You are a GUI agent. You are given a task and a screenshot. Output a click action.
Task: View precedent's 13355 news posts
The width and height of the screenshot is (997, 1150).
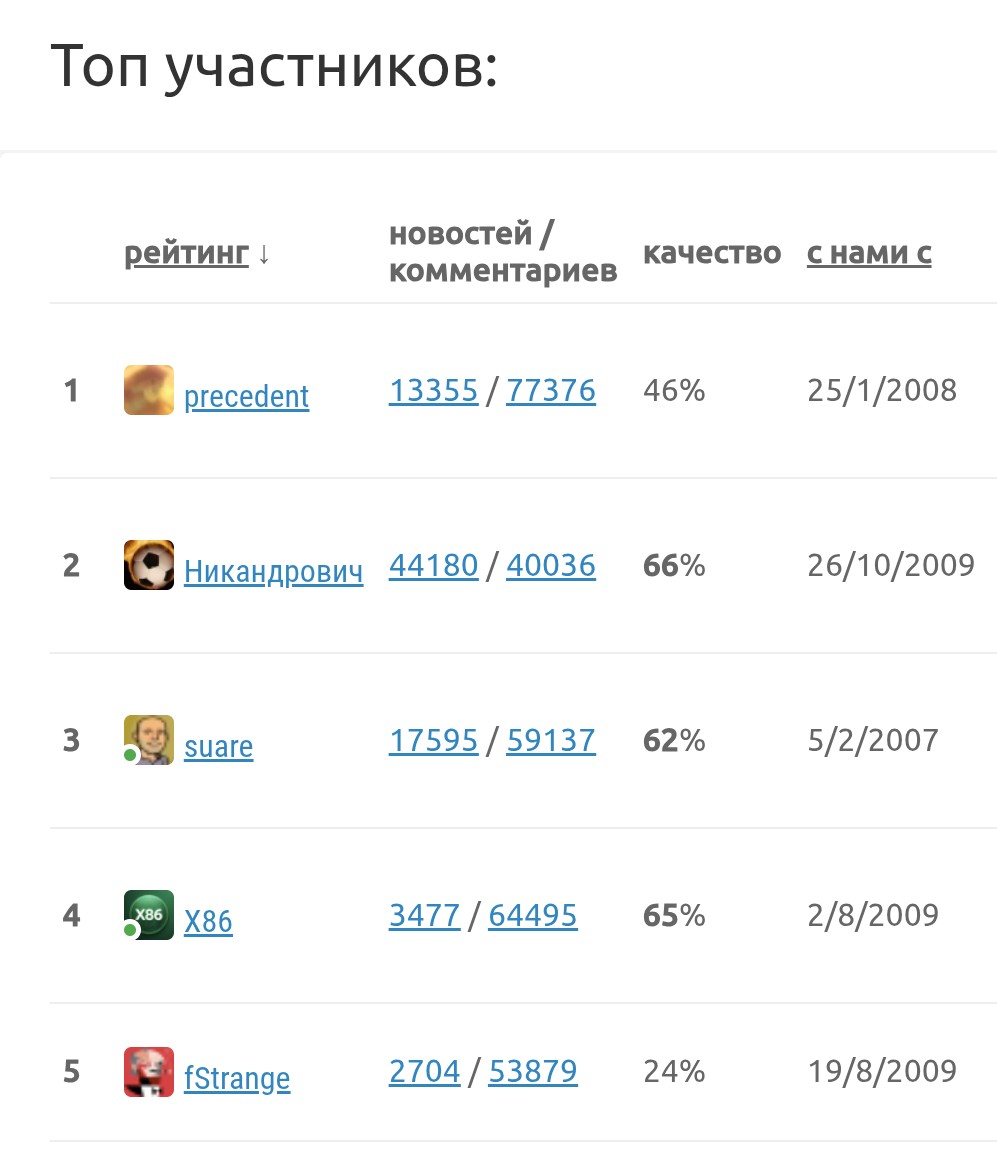[x=433, y=390]
